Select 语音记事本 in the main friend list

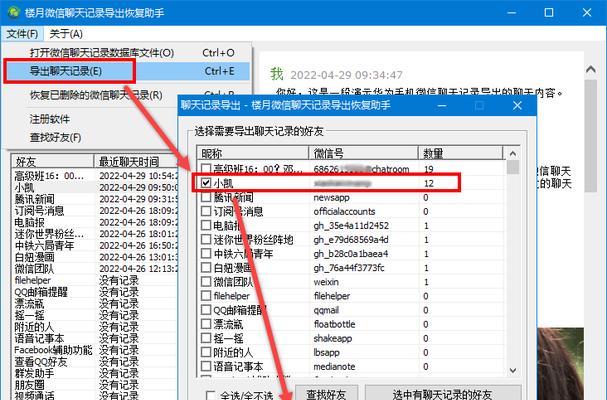pos(39,338)
